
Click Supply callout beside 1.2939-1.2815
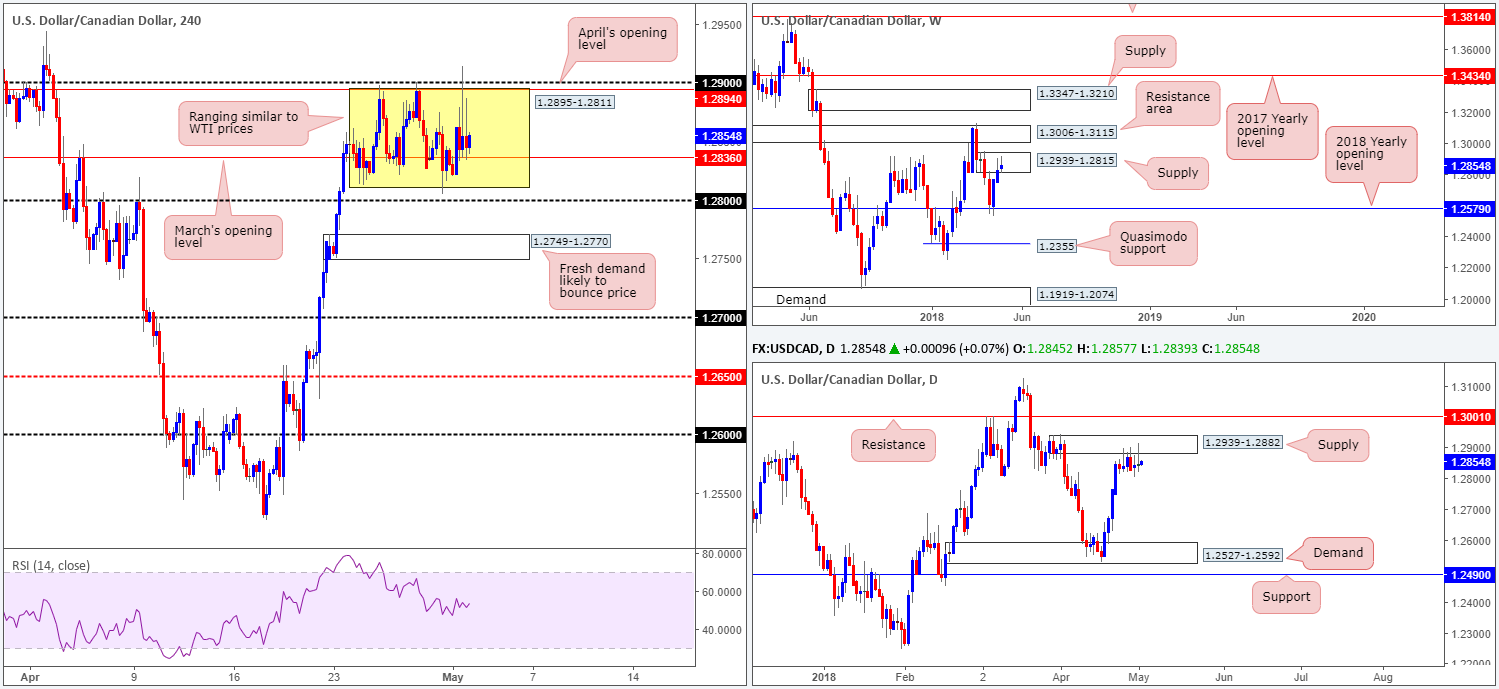pyautogui.click(x=1176, y=173)
